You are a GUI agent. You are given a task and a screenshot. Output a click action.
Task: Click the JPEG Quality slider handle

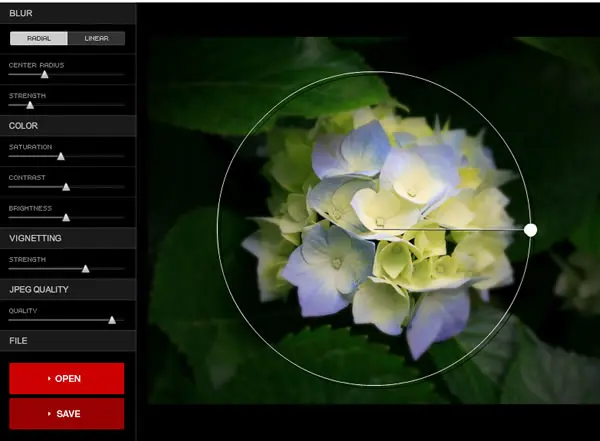112,320
